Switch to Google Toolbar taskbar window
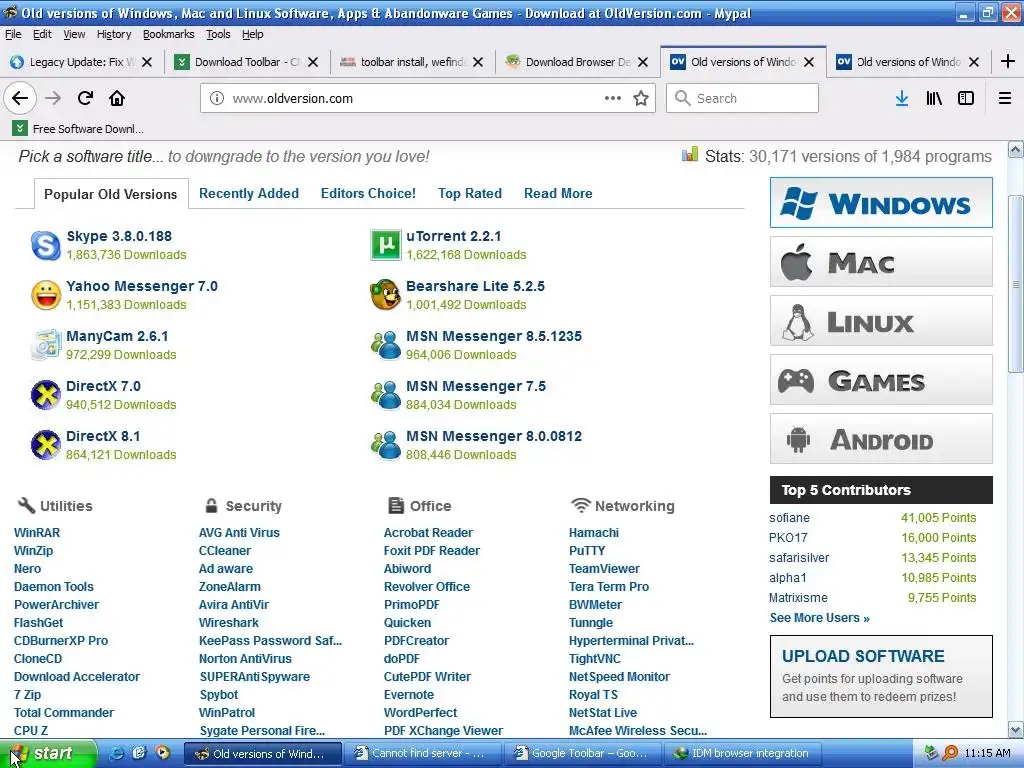The width and height of the screenshot is (1024, 768). tap(583, 753)
